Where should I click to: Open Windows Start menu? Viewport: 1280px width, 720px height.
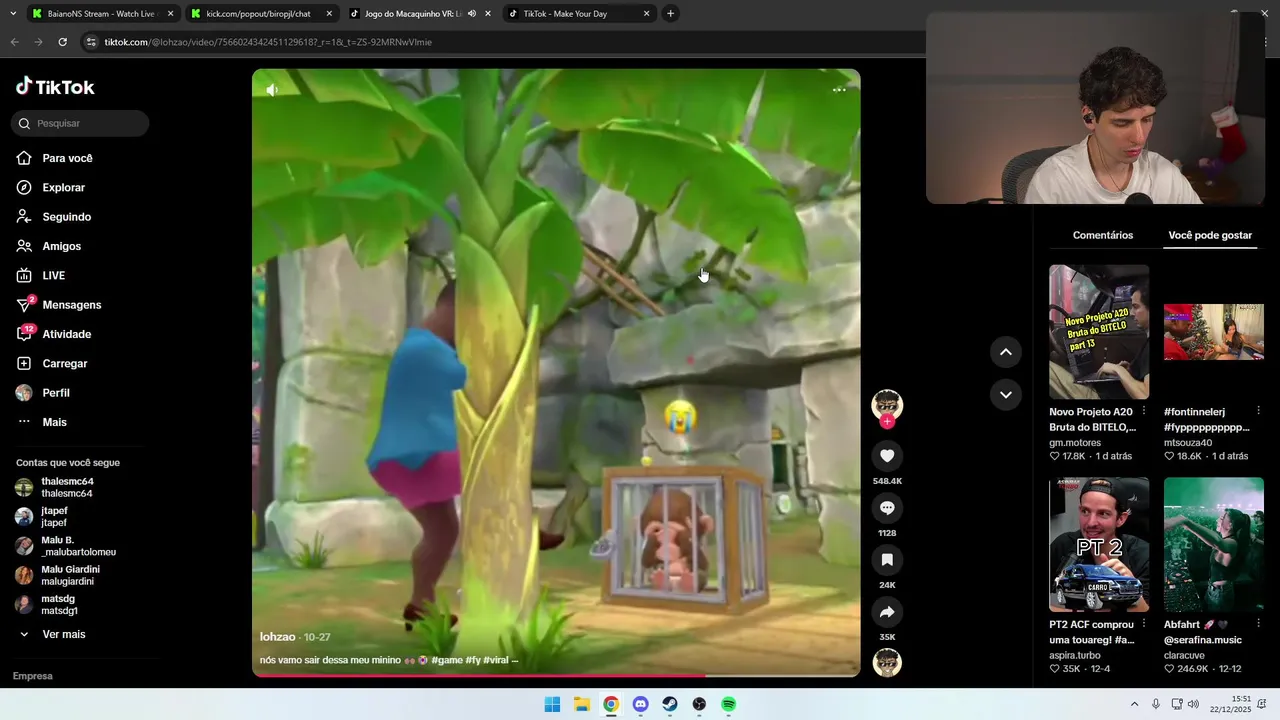point(552,704)
